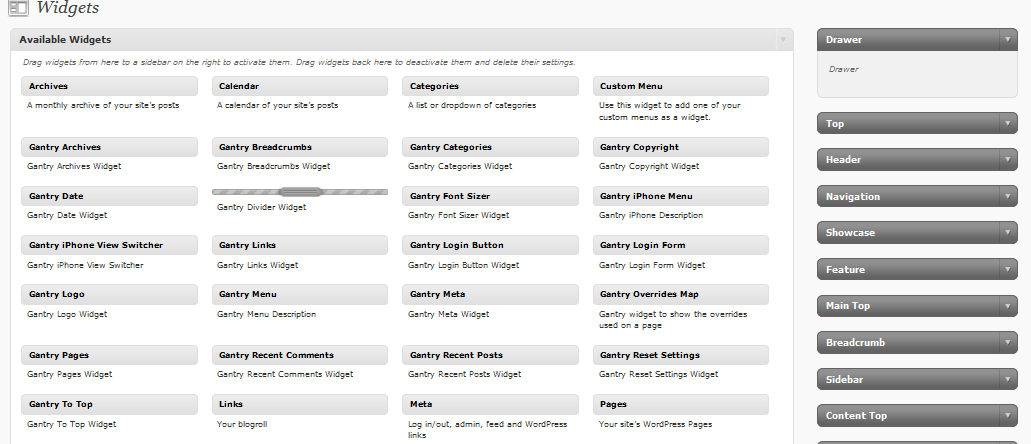Expand the Content Top sidebar arrow

pyautogui.click(x=1007, y=416)
